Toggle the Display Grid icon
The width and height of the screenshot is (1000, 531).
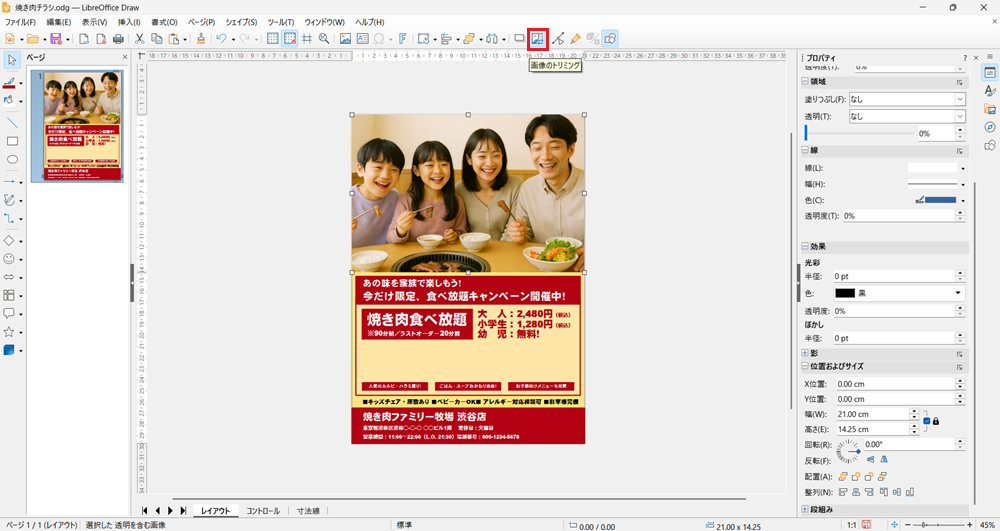[272, 39]
